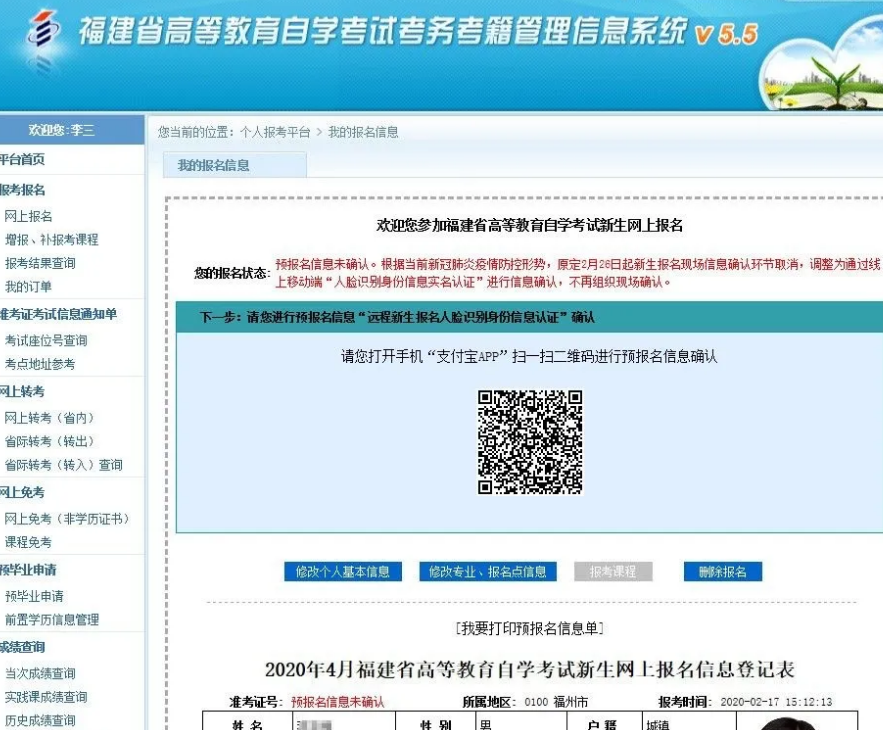Open 实践课成绩查询

tap(46, 697)
